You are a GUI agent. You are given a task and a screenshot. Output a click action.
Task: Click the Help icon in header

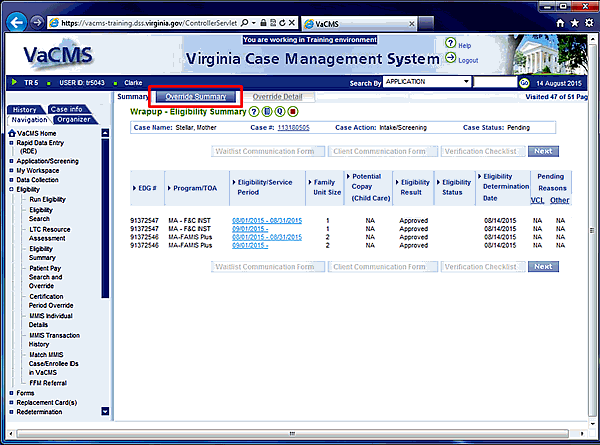click(451, 45)
